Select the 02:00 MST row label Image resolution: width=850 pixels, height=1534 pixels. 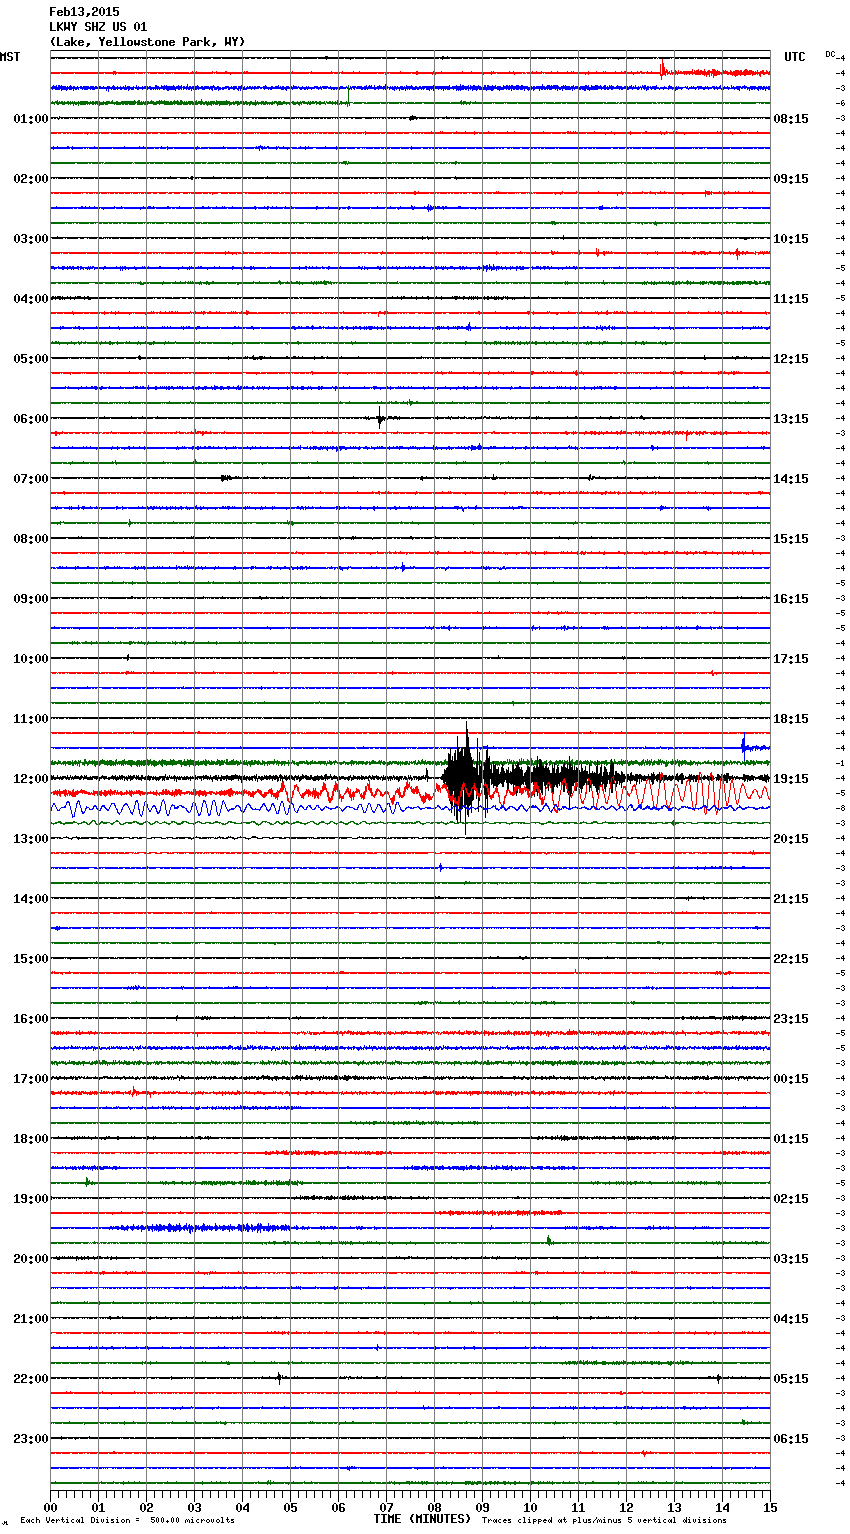pyautogui.click(x=31, y=179)
